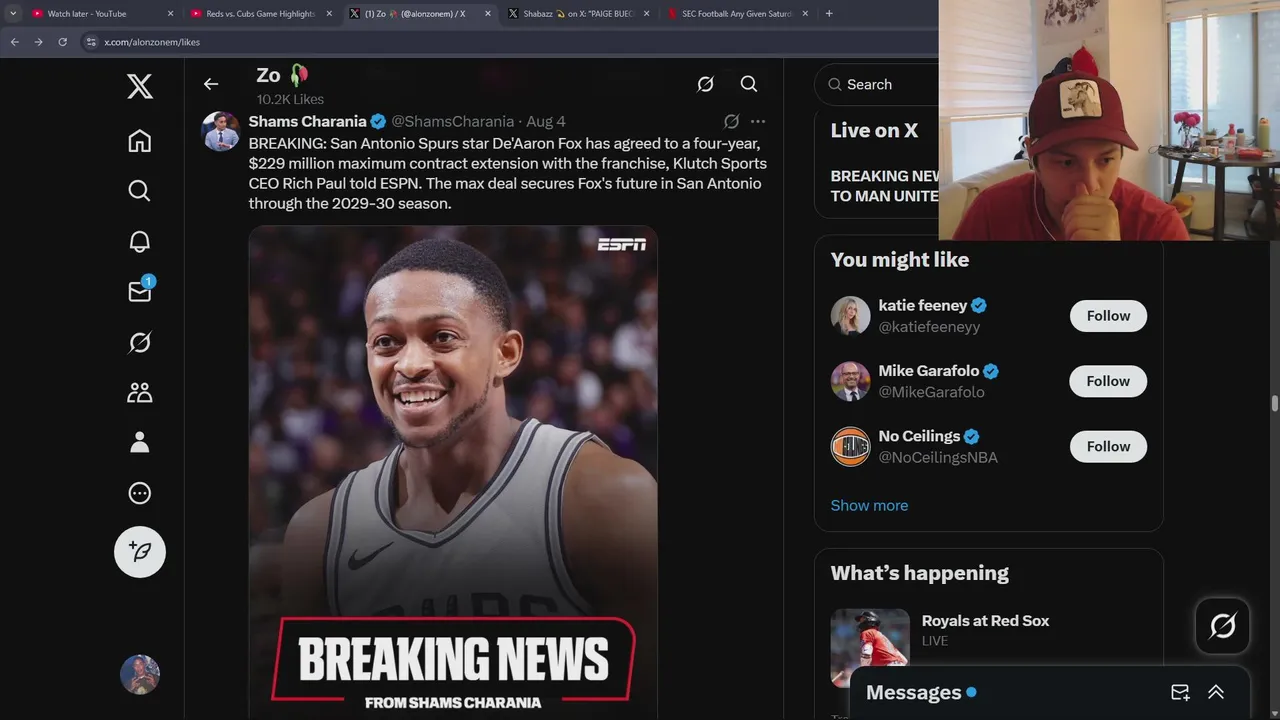1280x720 pixels.
Task: Click @ShamsCharania handle
Action: 452,121
